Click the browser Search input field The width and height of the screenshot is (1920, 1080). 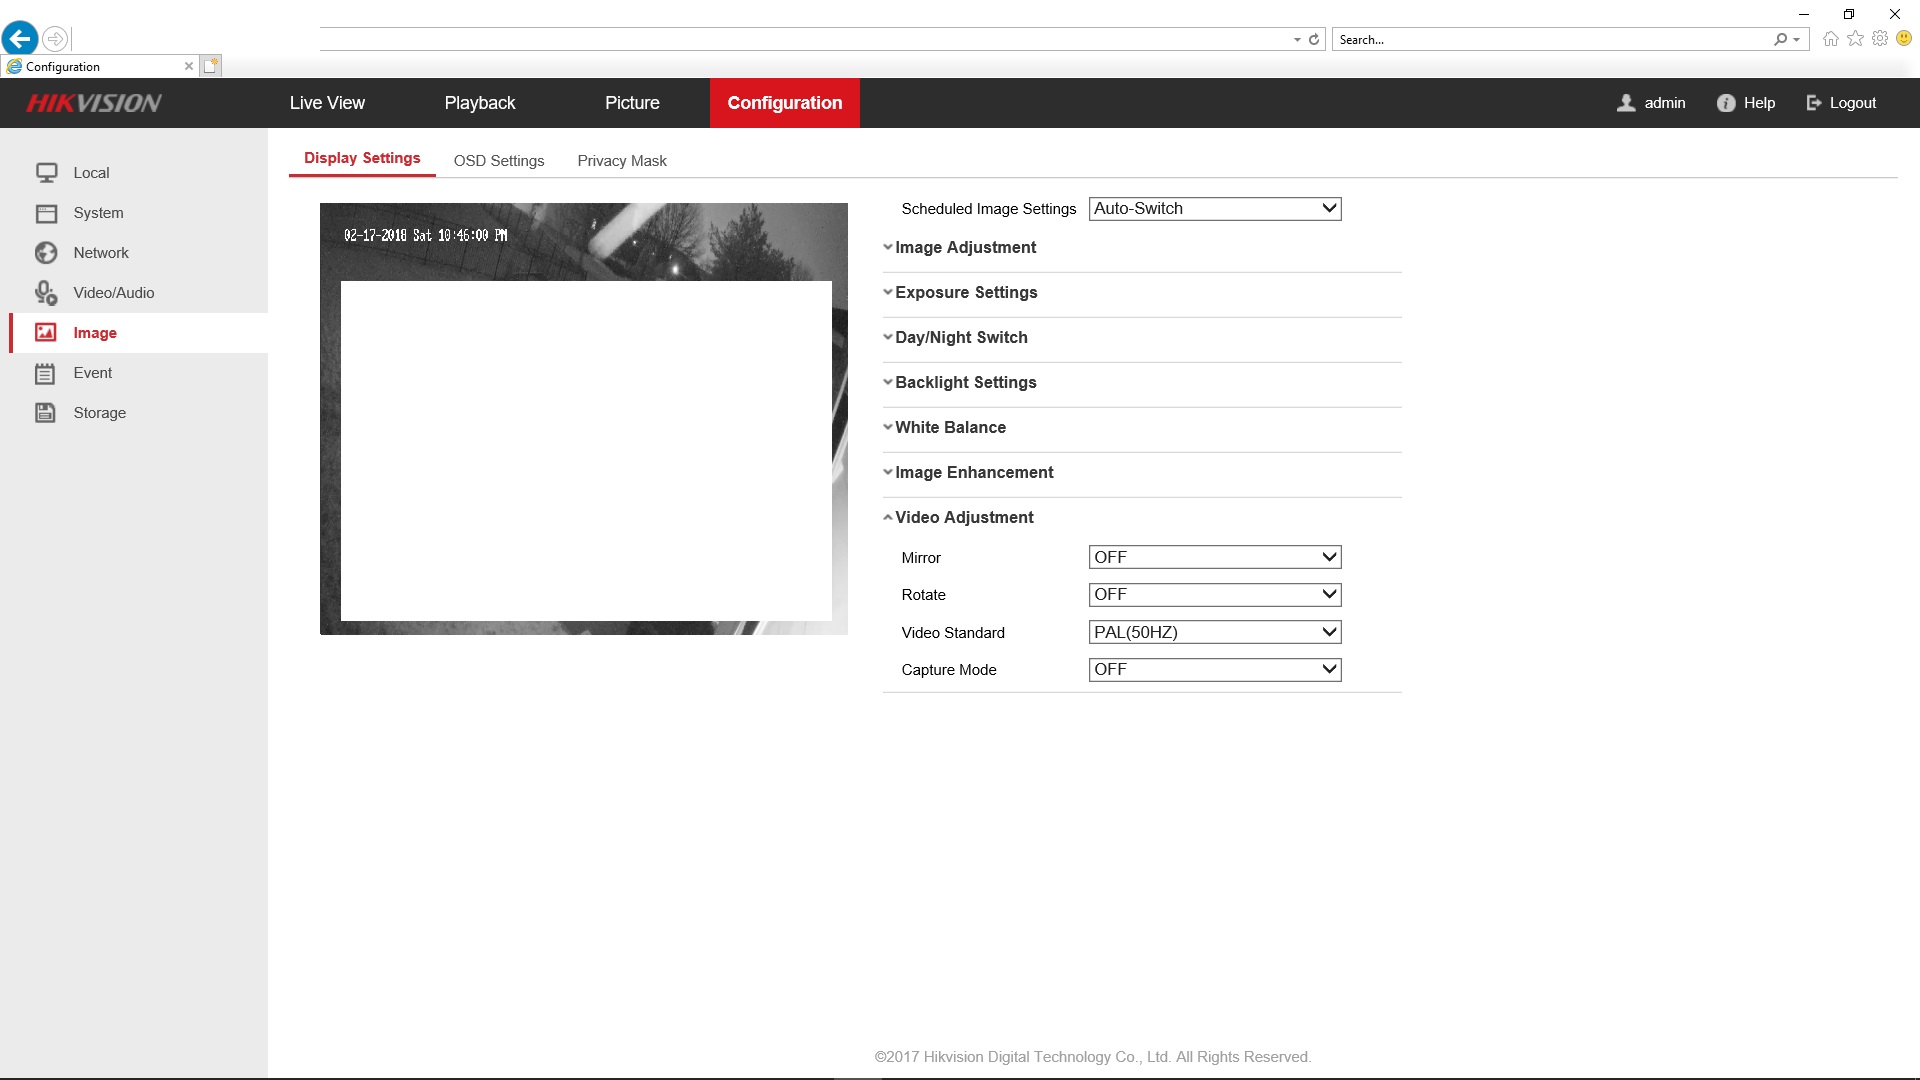point(1550,40)
